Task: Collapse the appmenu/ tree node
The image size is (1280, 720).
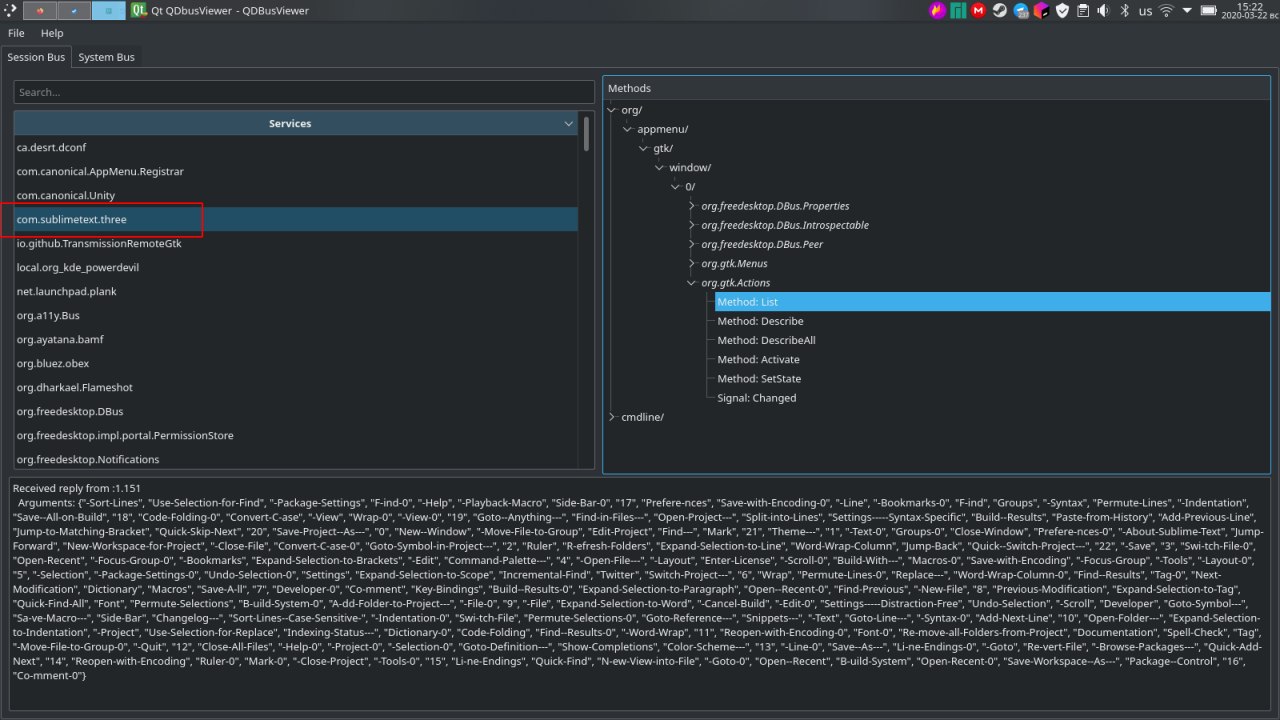Action: tap(628, 129)
